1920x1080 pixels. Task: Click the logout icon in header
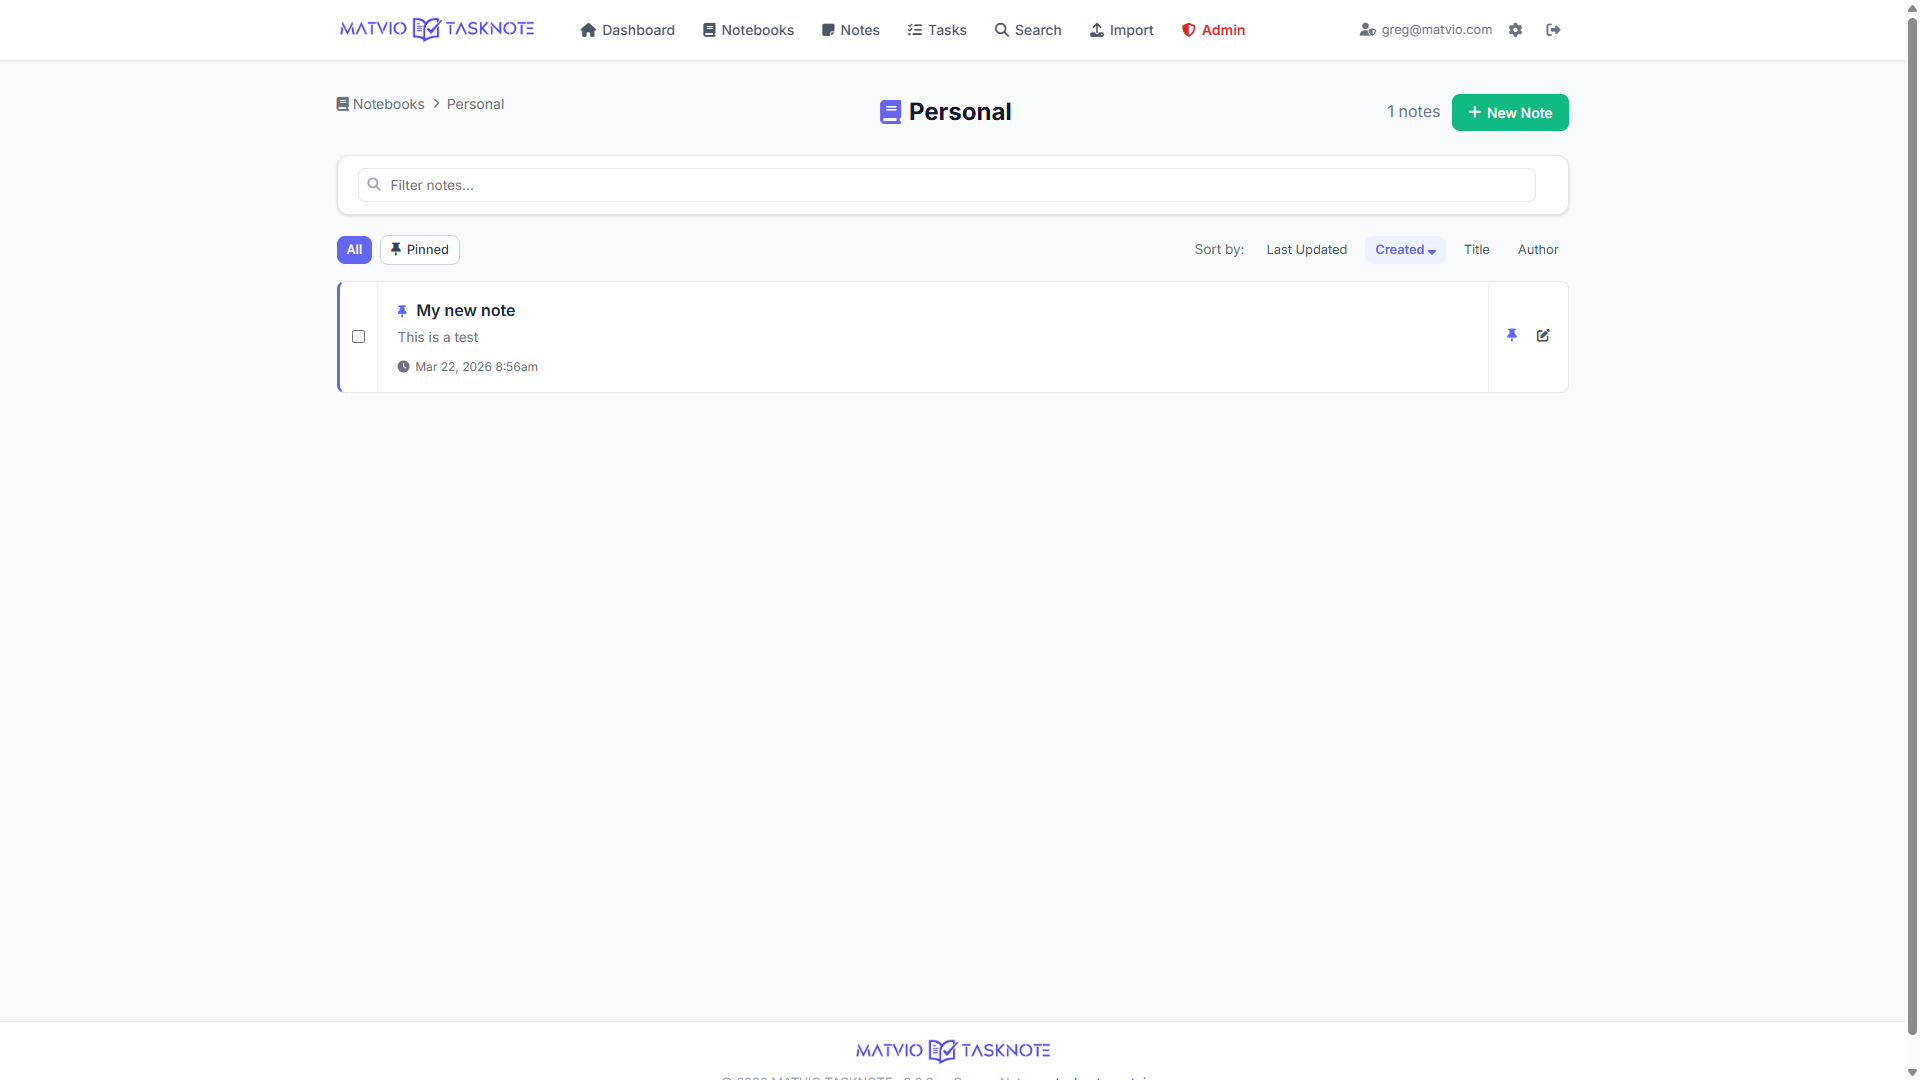[1553, 30]
